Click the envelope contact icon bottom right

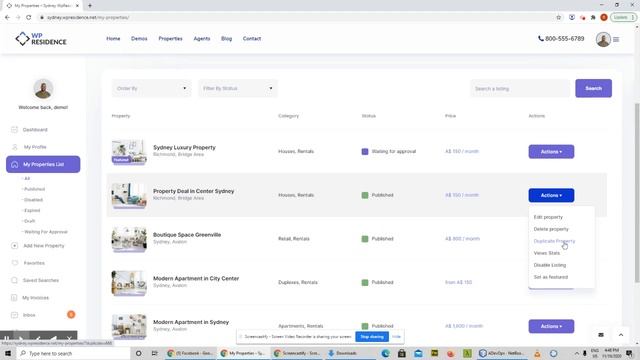coord(601,335)
